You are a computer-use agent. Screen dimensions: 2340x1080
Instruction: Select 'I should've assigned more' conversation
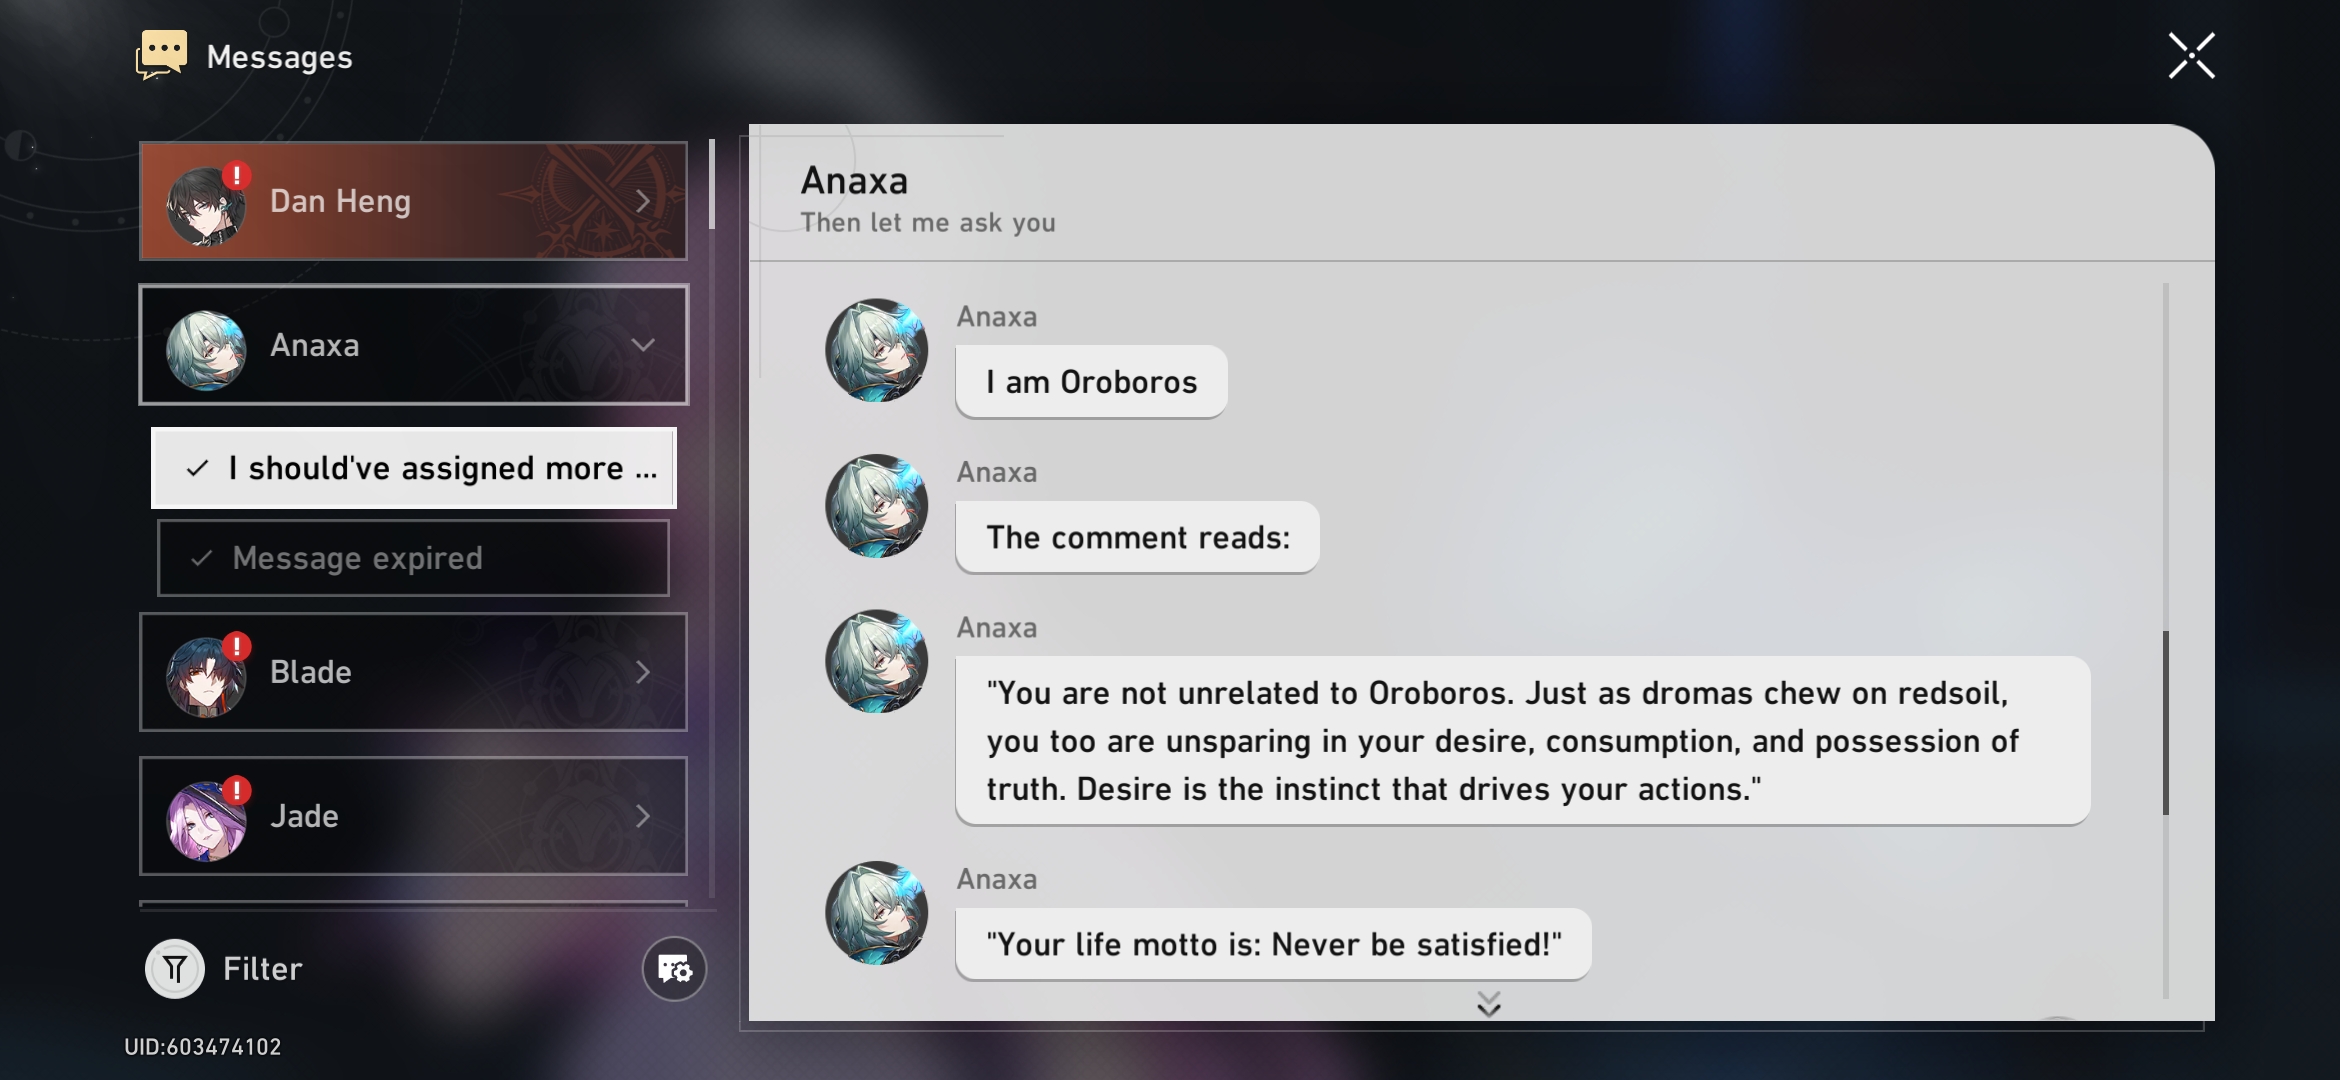click(x=413, y=468)
